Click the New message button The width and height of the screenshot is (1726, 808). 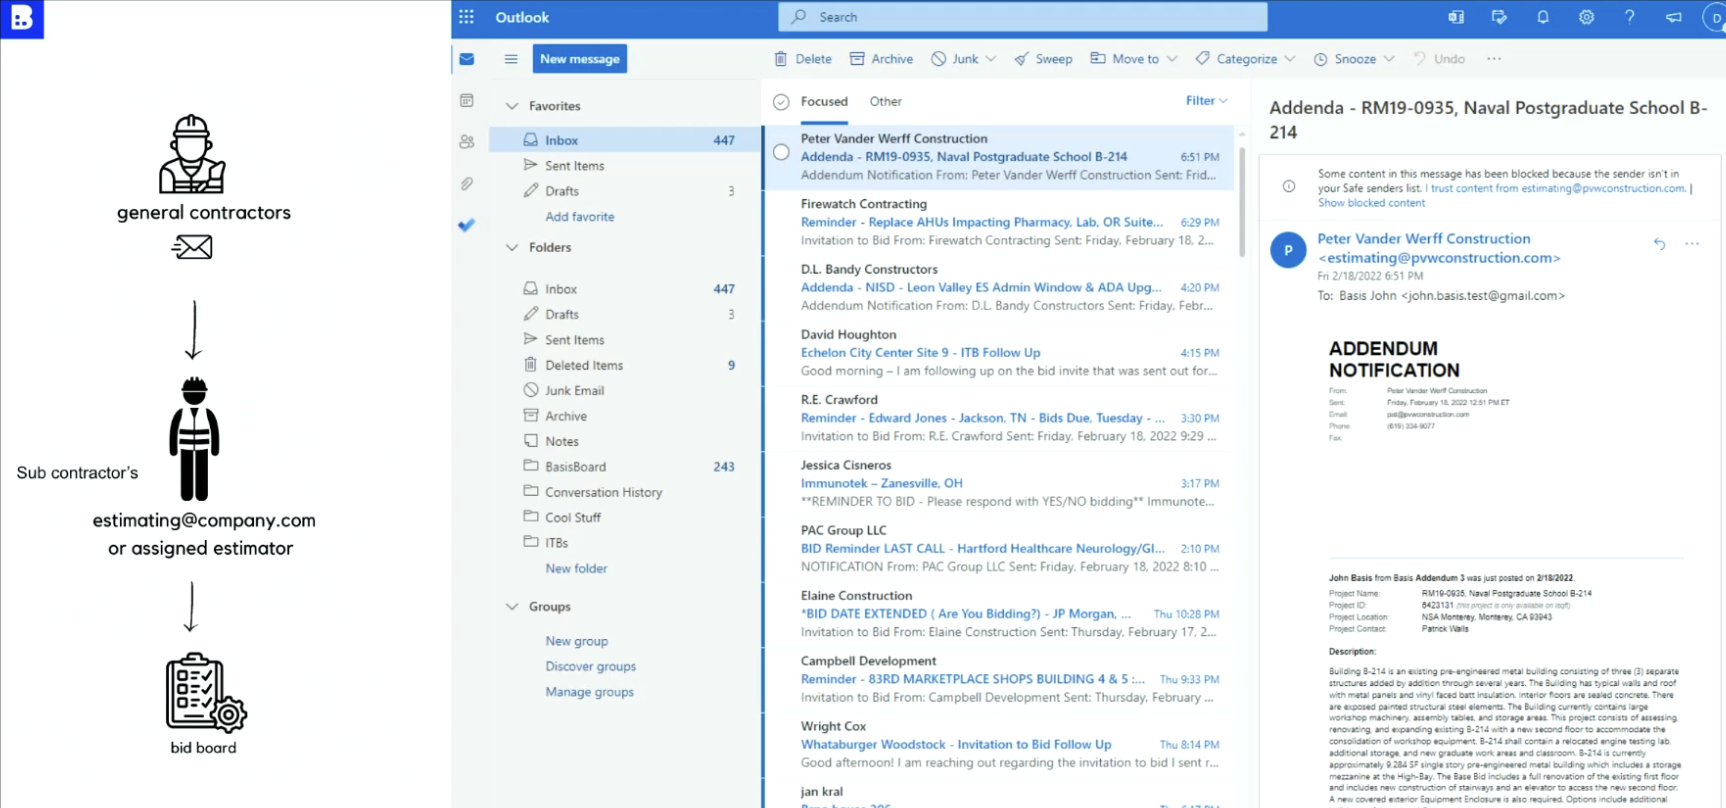pos(580,59)
